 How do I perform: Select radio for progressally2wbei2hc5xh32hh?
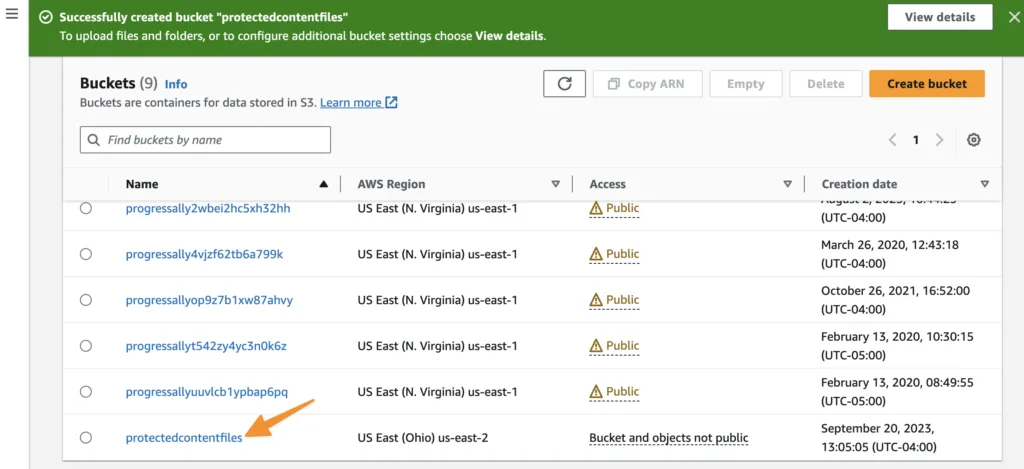click(86, 208)
